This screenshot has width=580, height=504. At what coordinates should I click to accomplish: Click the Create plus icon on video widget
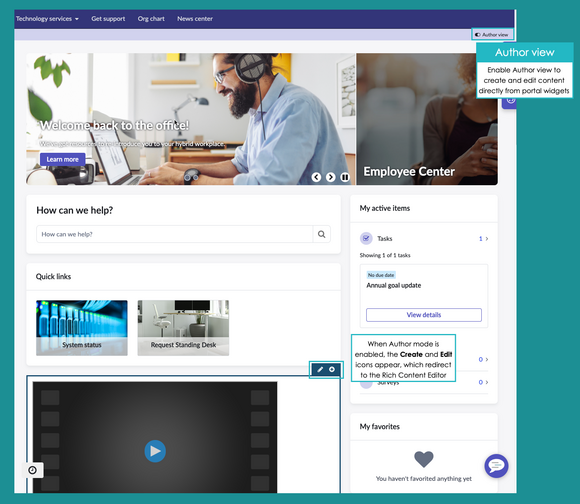(x=332, y=369)
